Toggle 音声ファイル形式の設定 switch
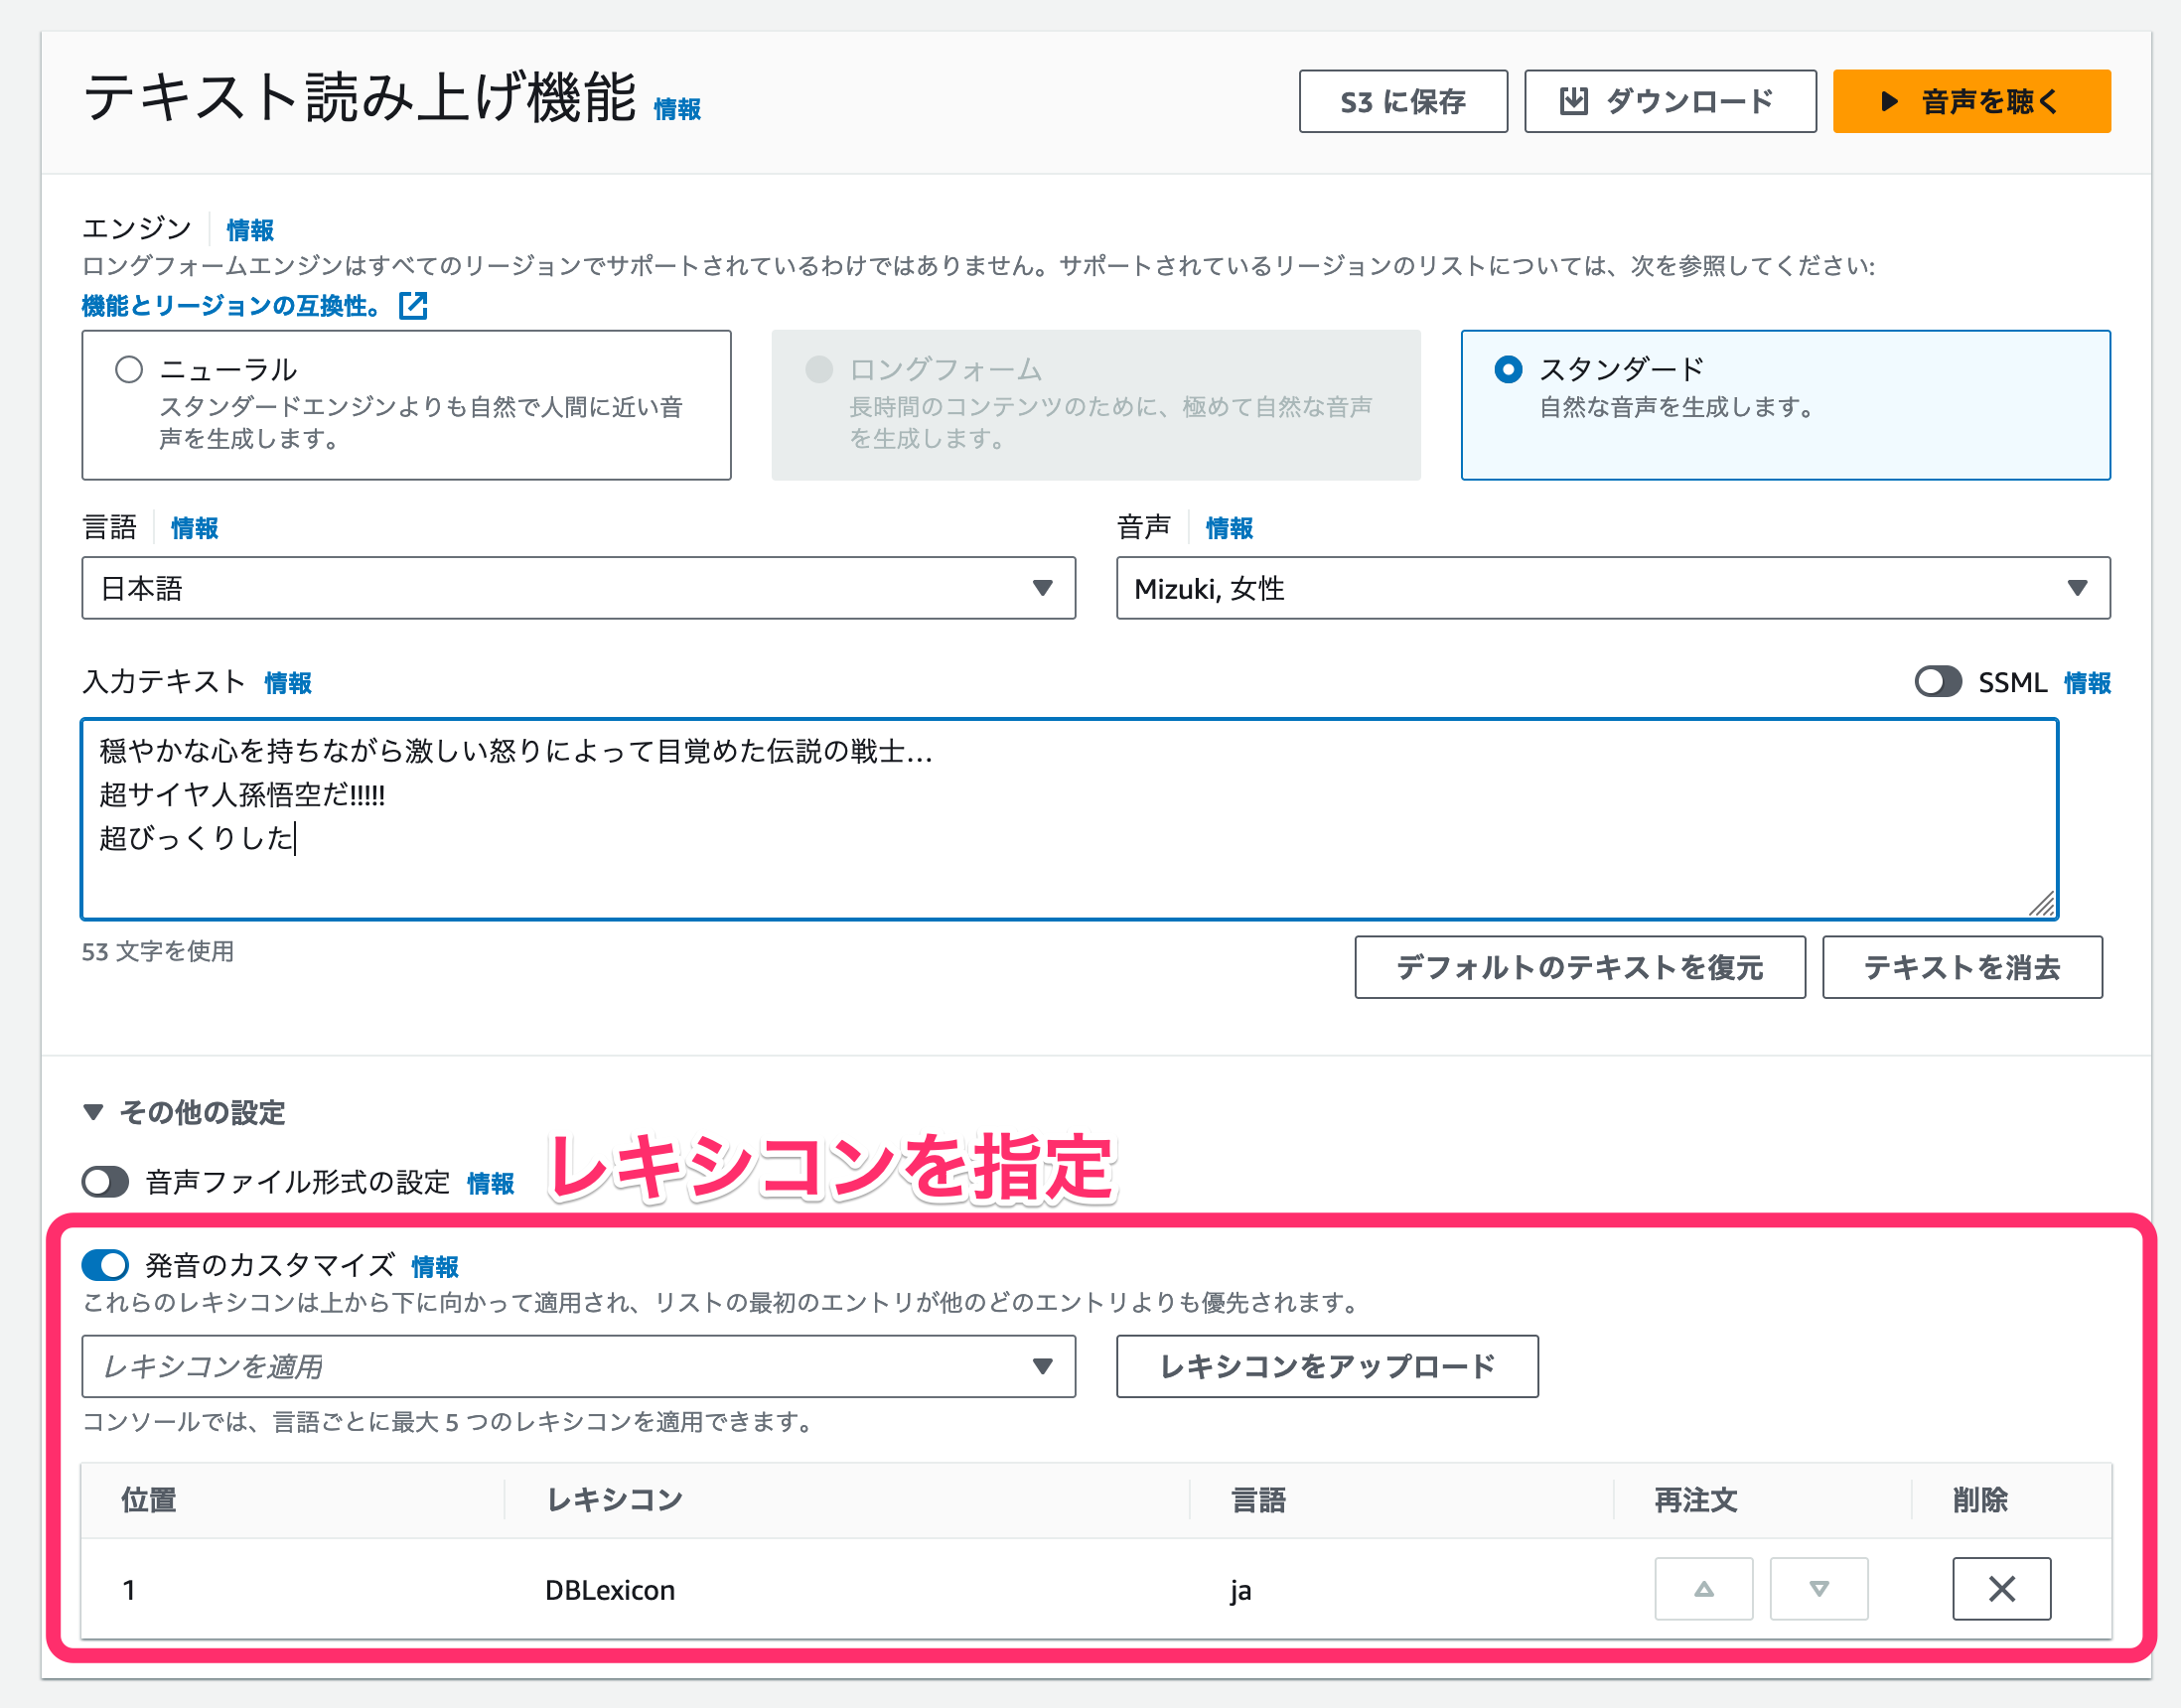Image resolution: width=2181 pixels, height=1708 pixels. (106, 1182)
